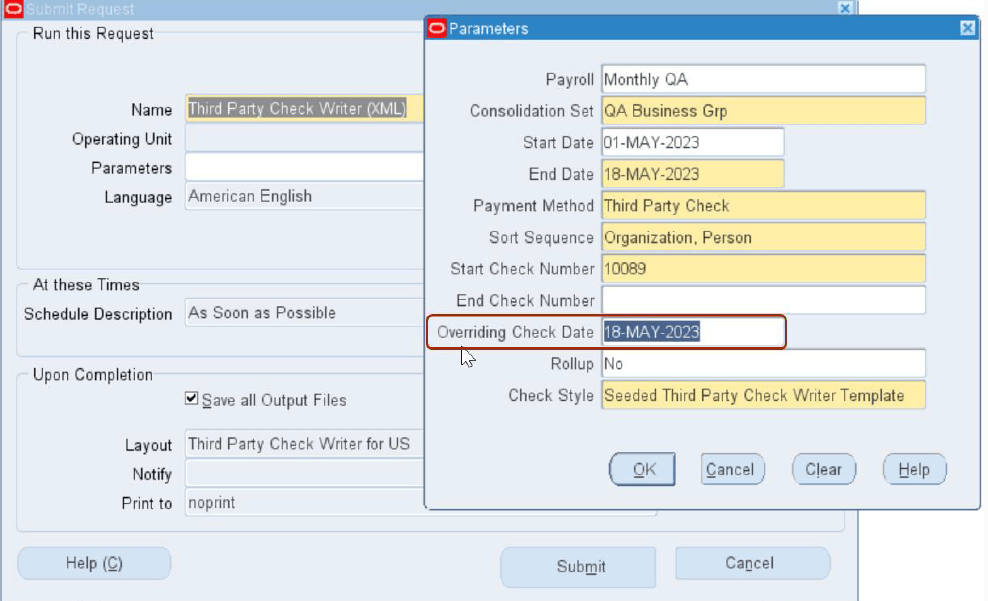The width and height of the screenshot is (988, 601).
Task: Click the Oracle icon in Parameters title
Action: point(437,28)
